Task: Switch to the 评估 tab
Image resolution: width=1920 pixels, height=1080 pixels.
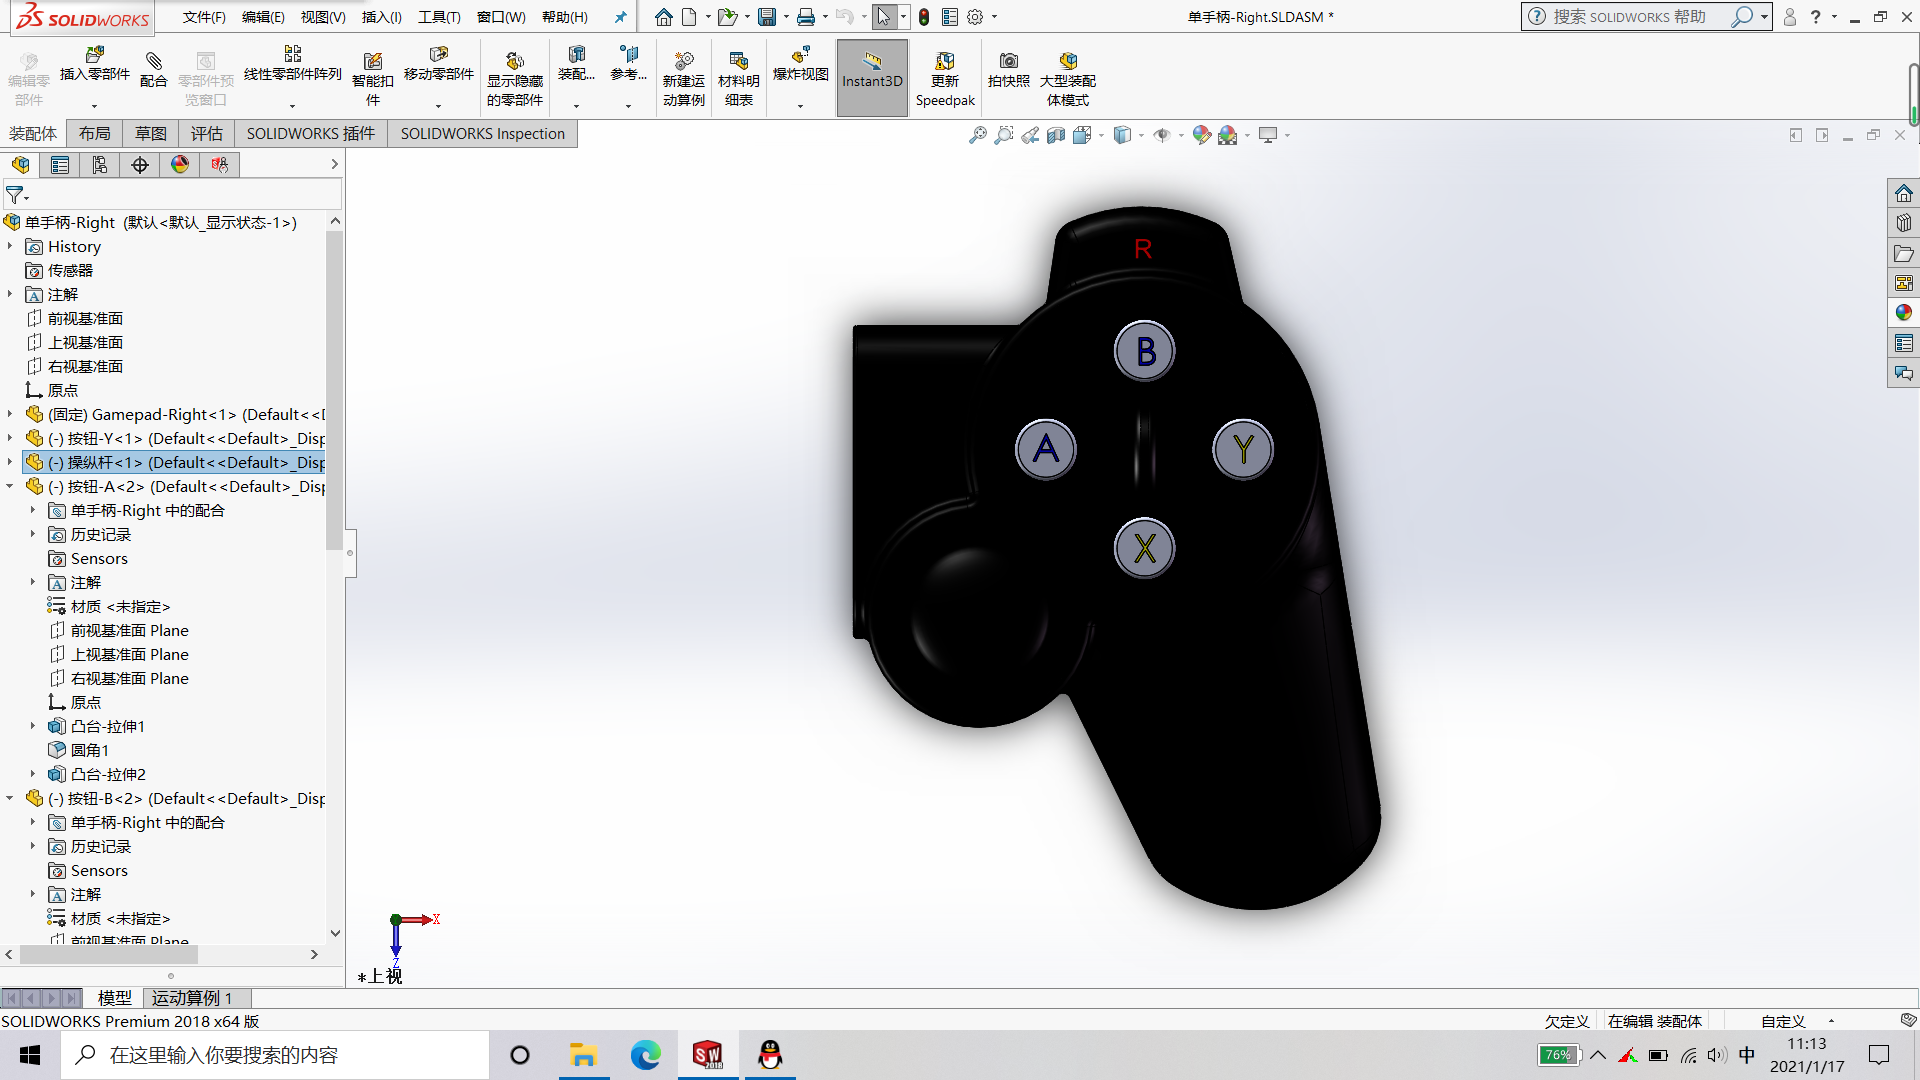Action: point(207,133)
